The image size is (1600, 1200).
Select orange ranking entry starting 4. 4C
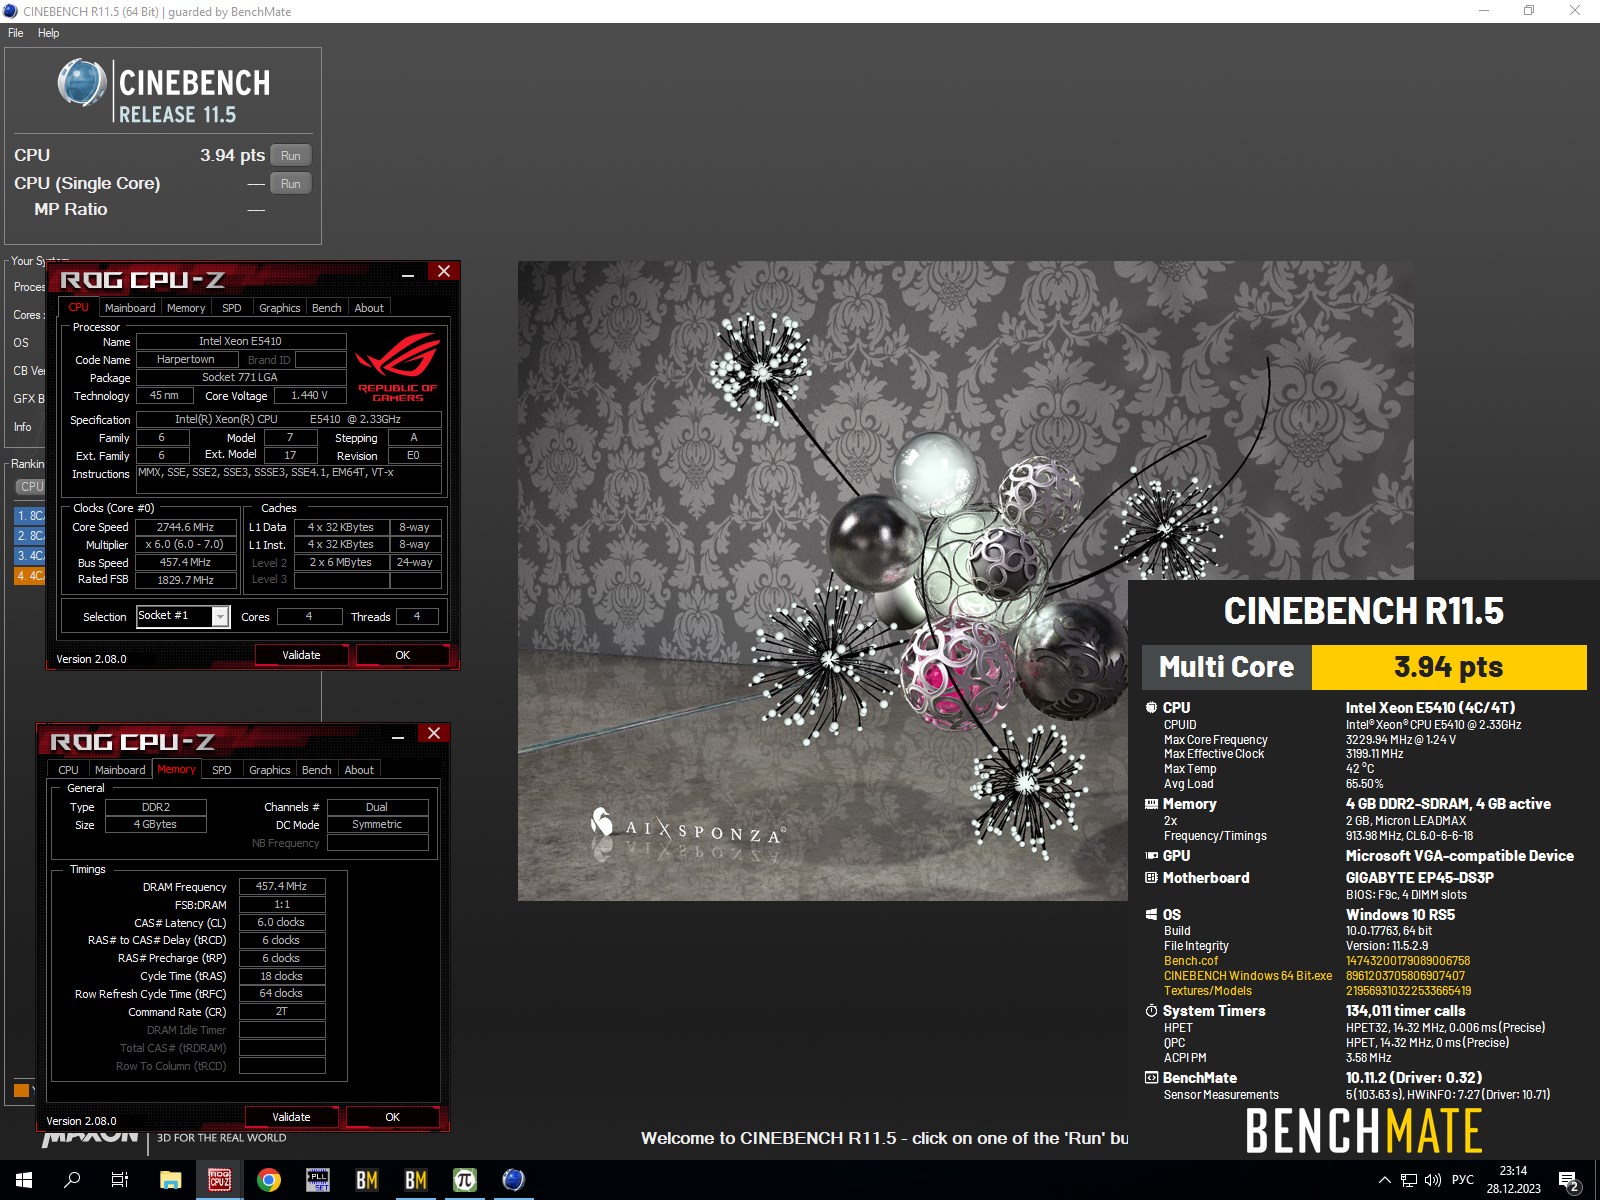coord(30,576)
